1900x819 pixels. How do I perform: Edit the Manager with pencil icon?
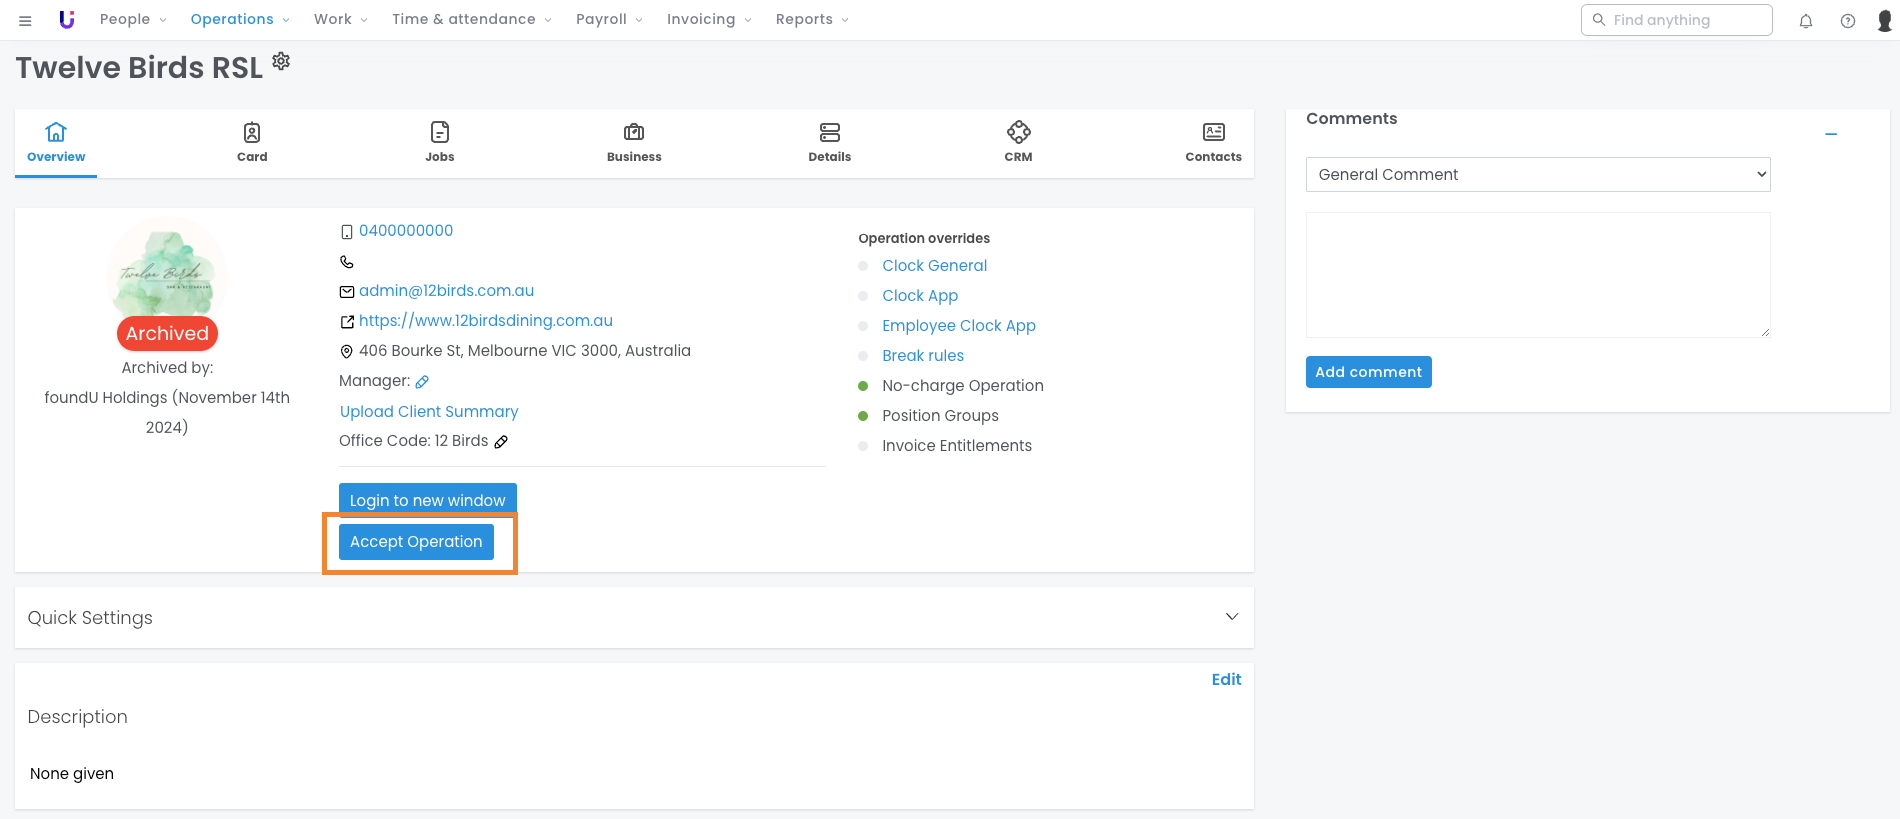(x=422, y=382)
